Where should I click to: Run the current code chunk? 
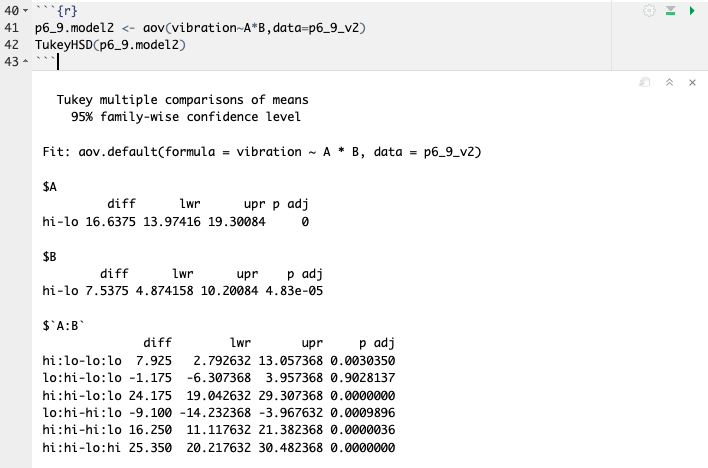(x=691, y=10)
